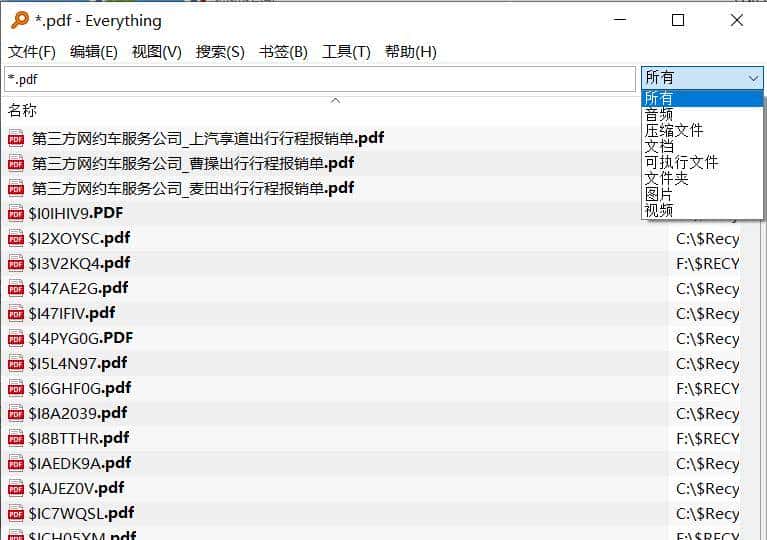The height and width of the screenshot is (540, 767).
Task: Collapse the 所有 filter combo box
Action: click(702, 78)
